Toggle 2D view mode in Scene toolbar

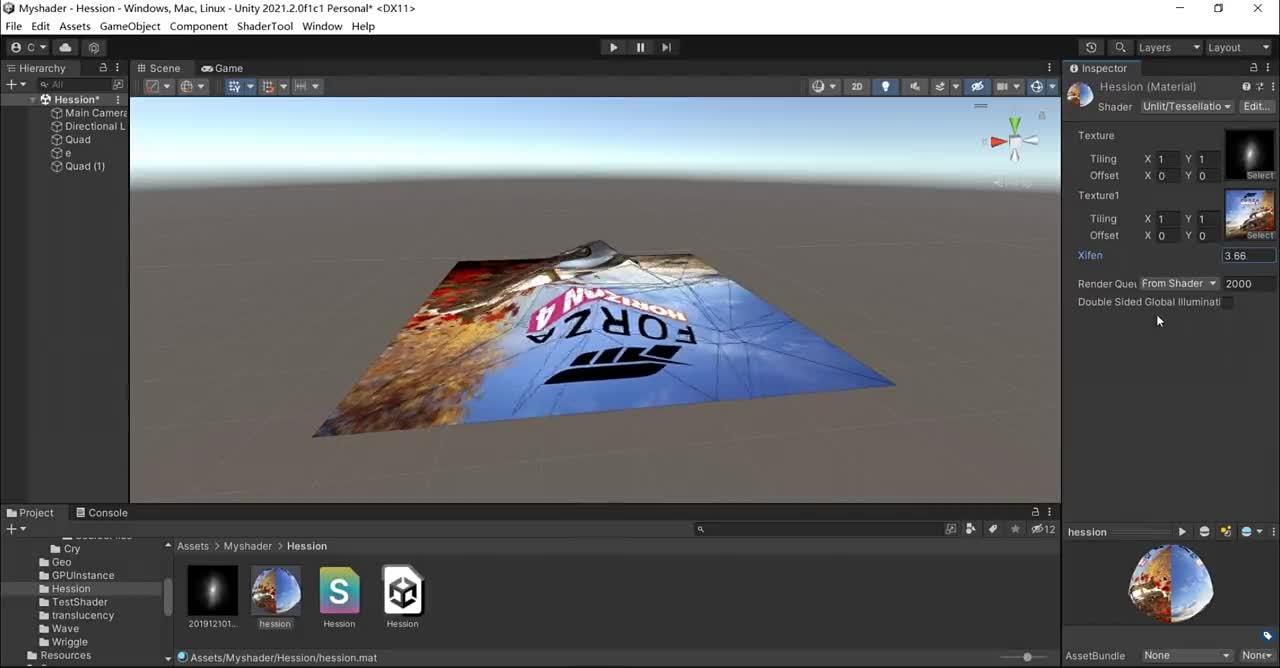(857, 86)
